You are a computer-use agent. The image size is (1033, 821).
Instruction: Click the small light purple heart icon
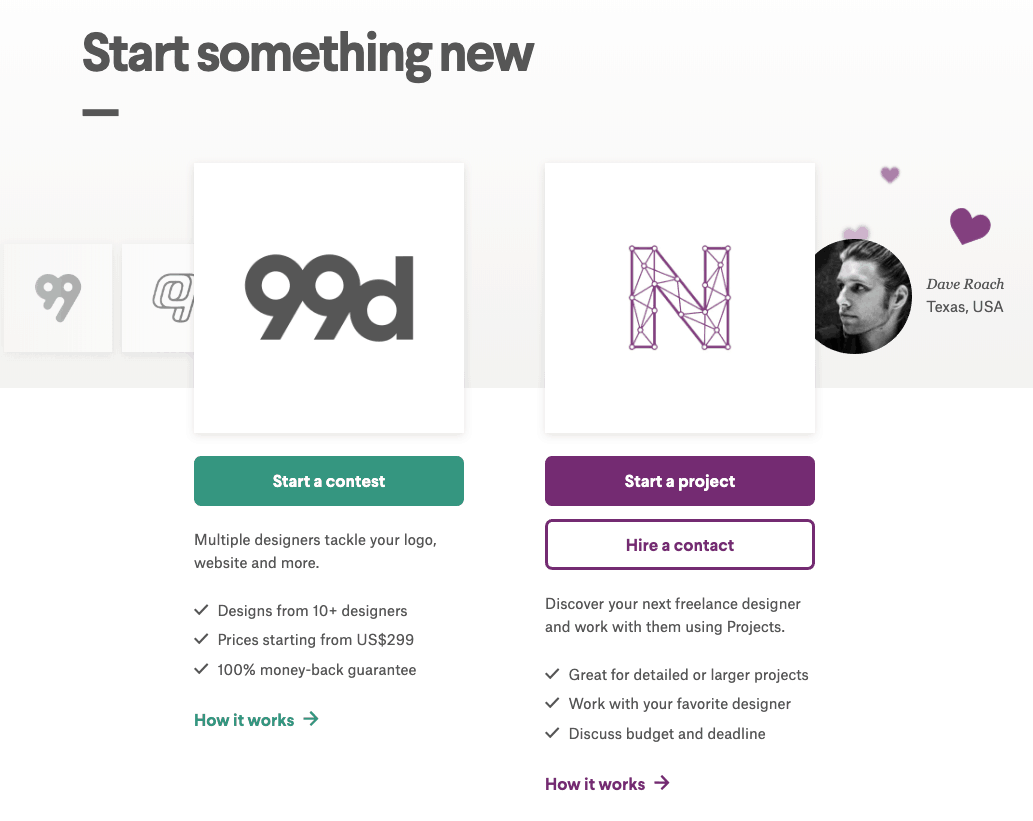890,175
